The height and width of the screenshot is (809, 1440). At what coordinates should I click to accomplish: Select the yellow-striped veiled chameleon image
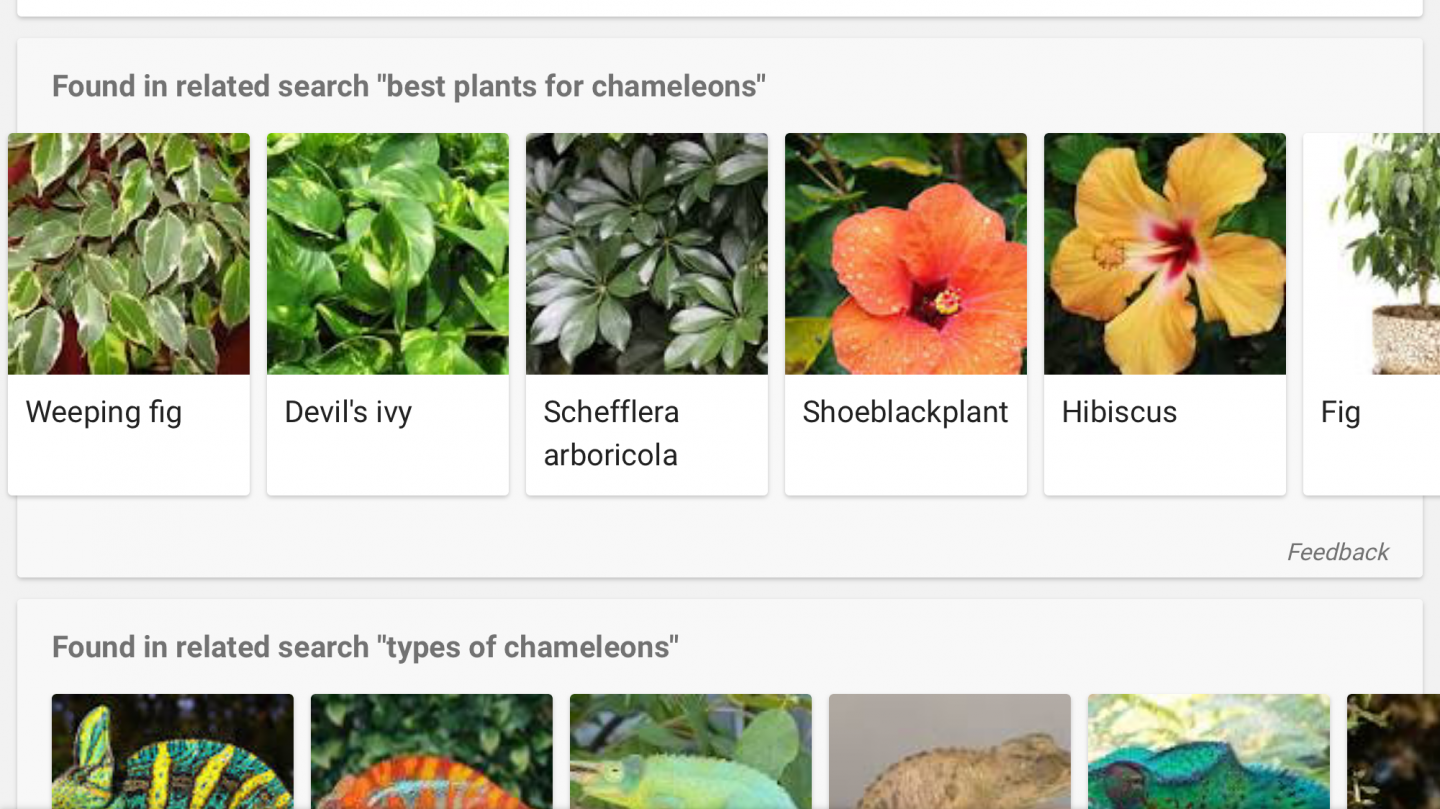tap(173, 751)
